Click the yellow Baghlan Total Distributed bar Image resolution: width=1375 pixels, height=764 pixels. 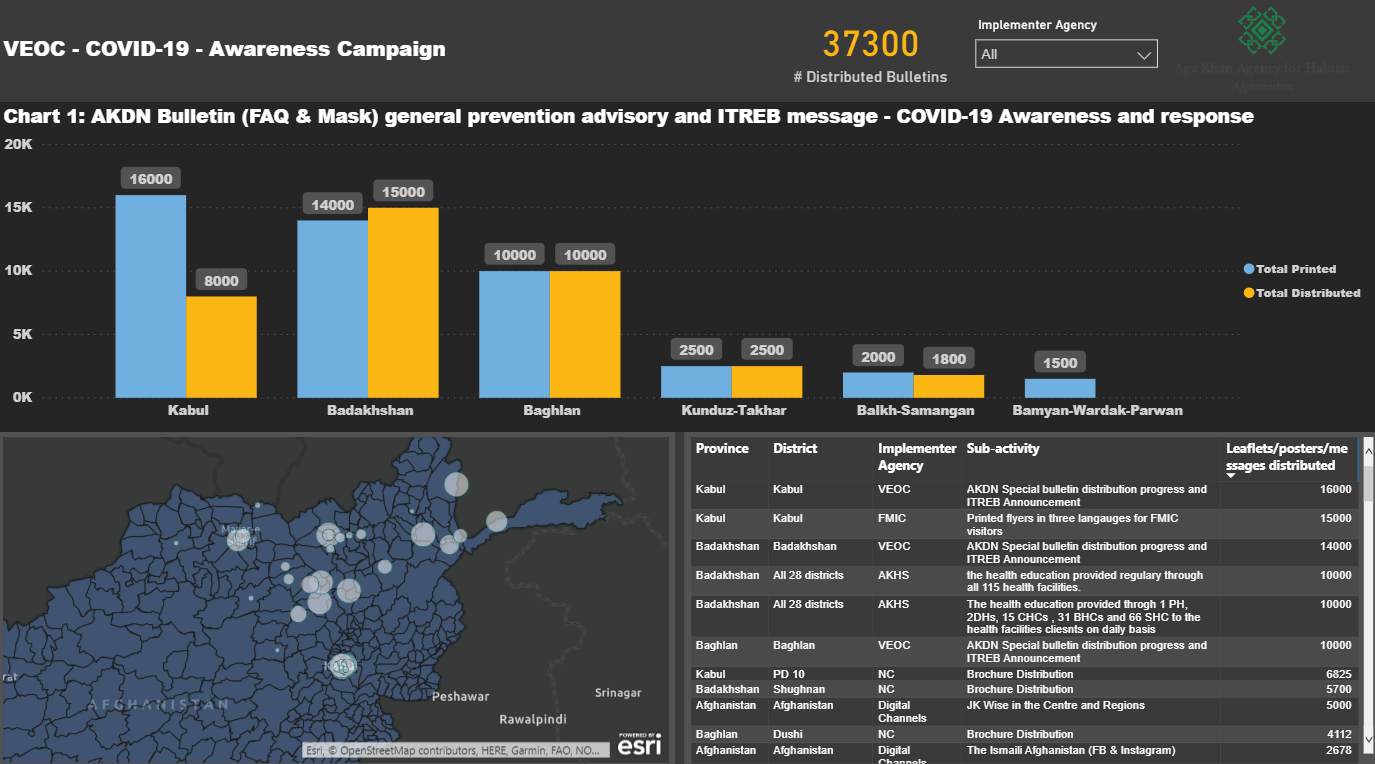pyautogui.click(x=585, y=334)
